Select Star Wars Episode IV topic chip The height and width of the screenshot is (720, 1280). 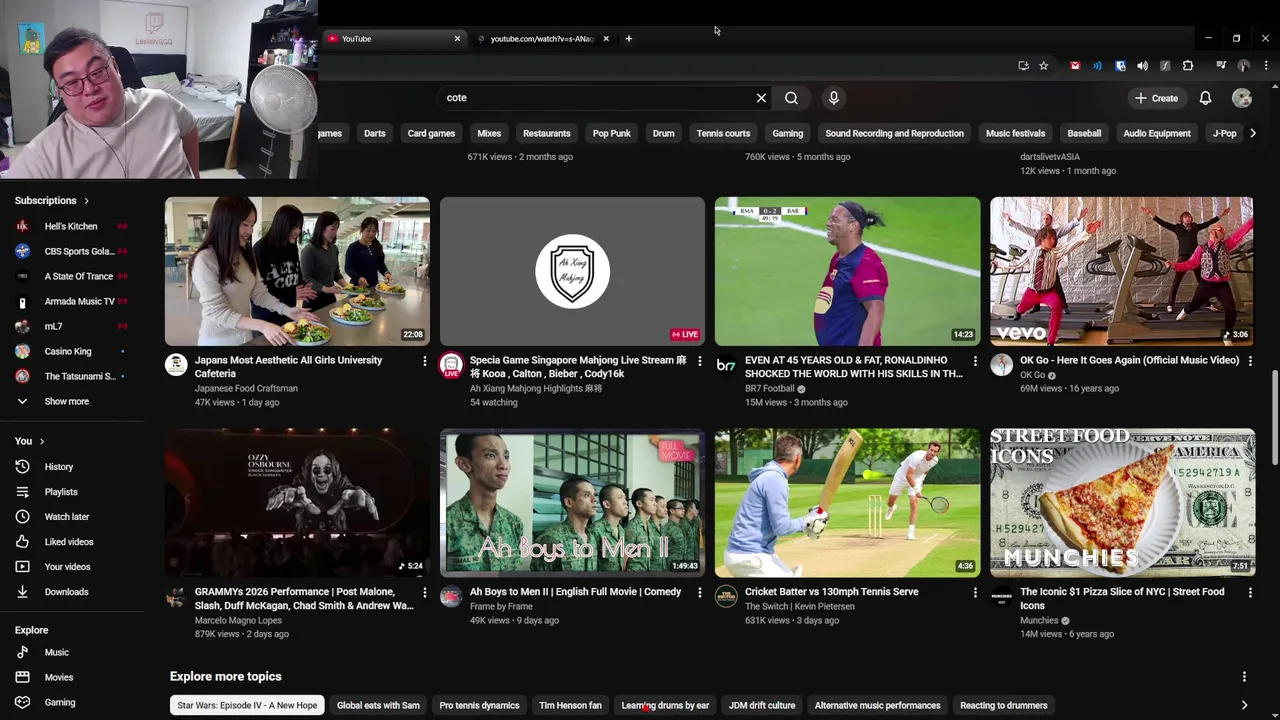(x=247, y=705)
